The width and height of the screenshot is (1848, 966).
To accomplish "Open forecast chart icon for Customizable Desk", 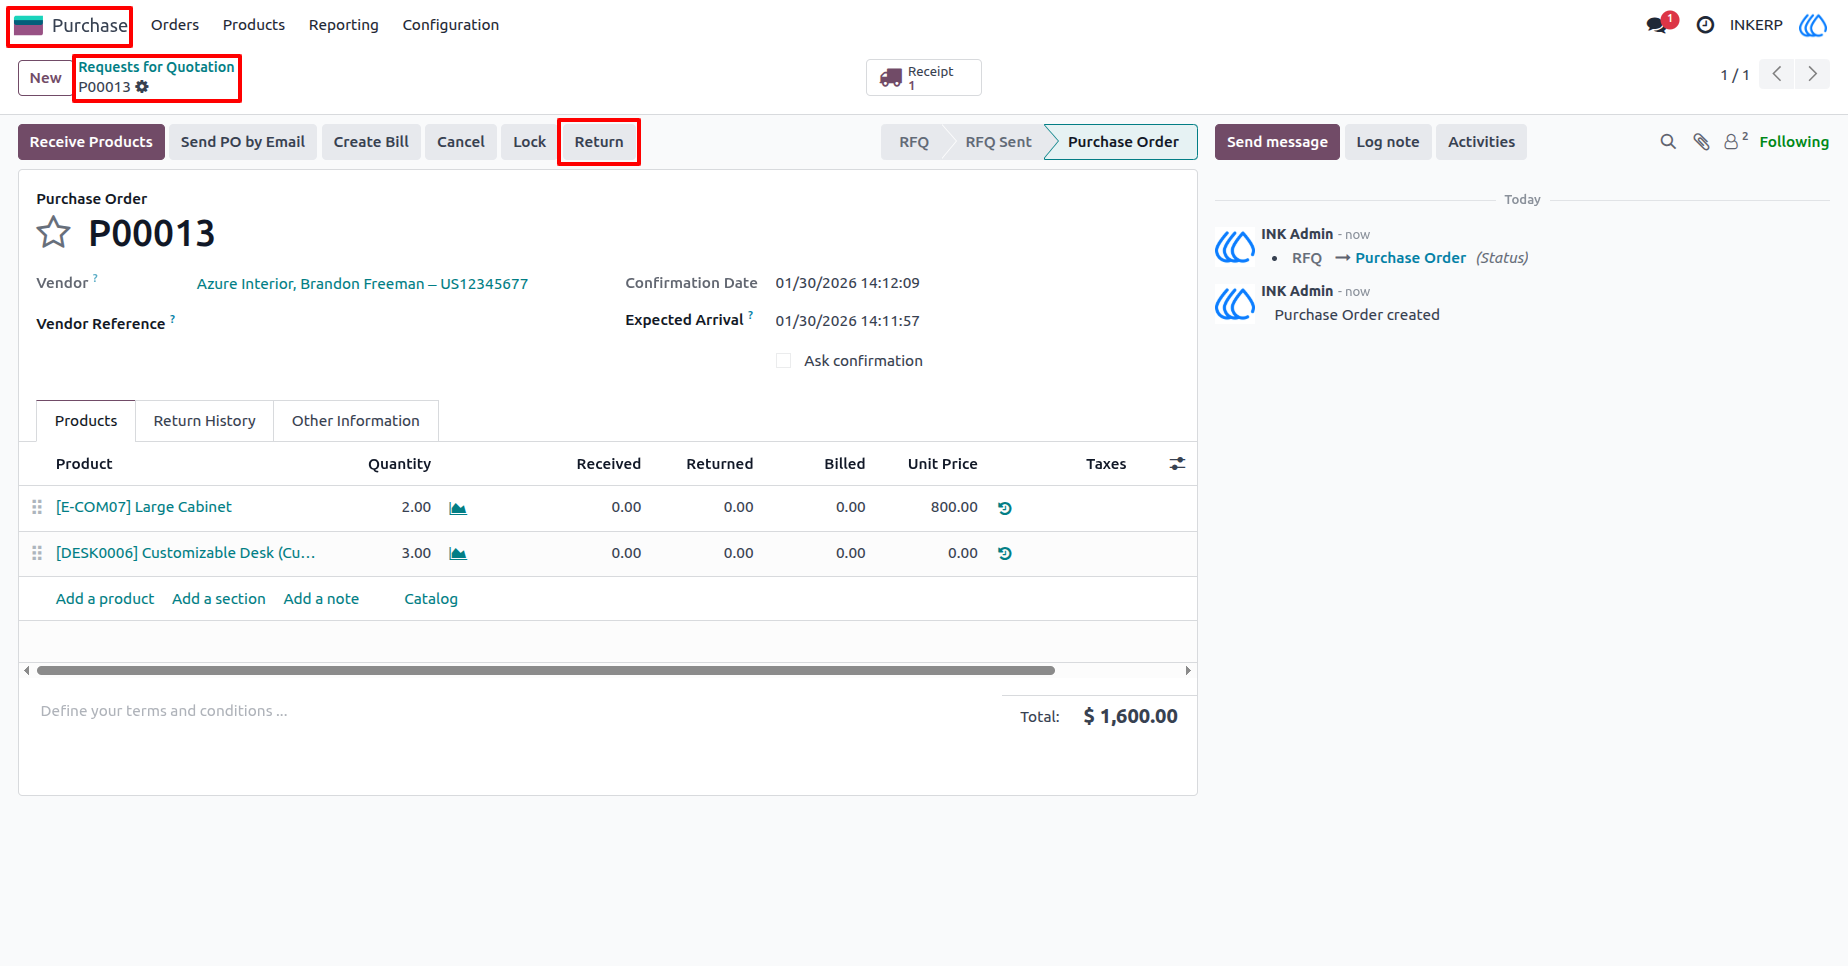I will [x=458, y=554].
